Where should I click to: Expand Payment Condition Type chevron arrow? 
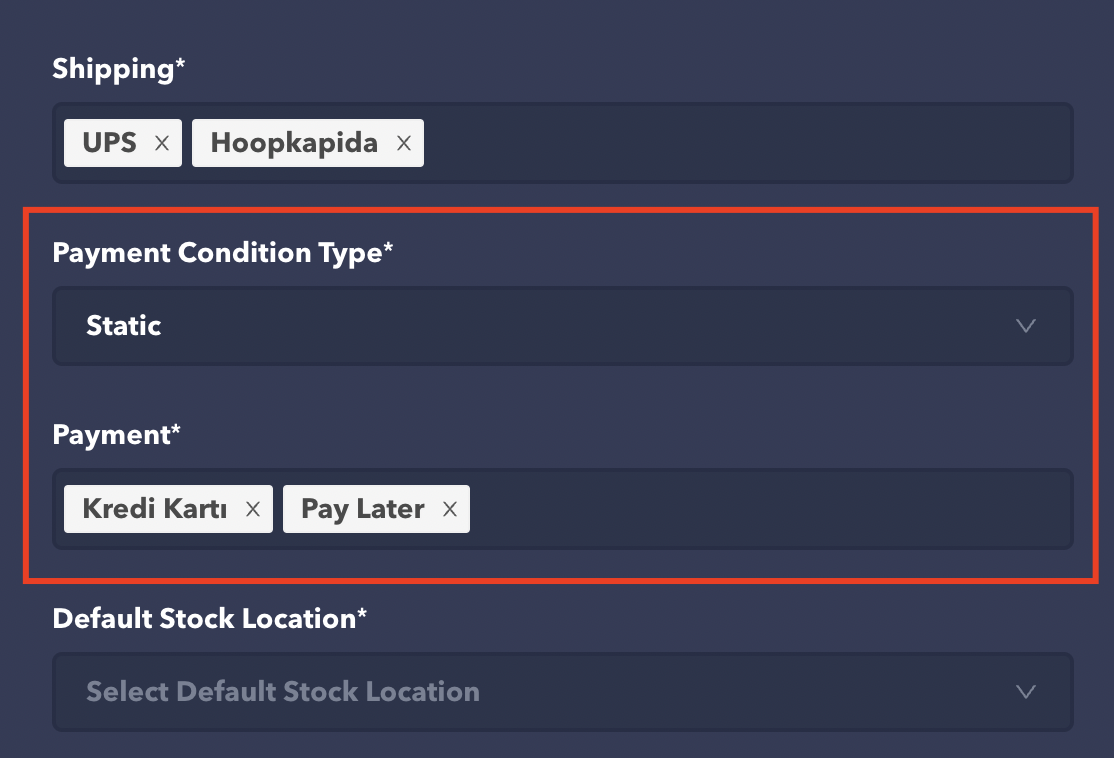coord(1025,326)
